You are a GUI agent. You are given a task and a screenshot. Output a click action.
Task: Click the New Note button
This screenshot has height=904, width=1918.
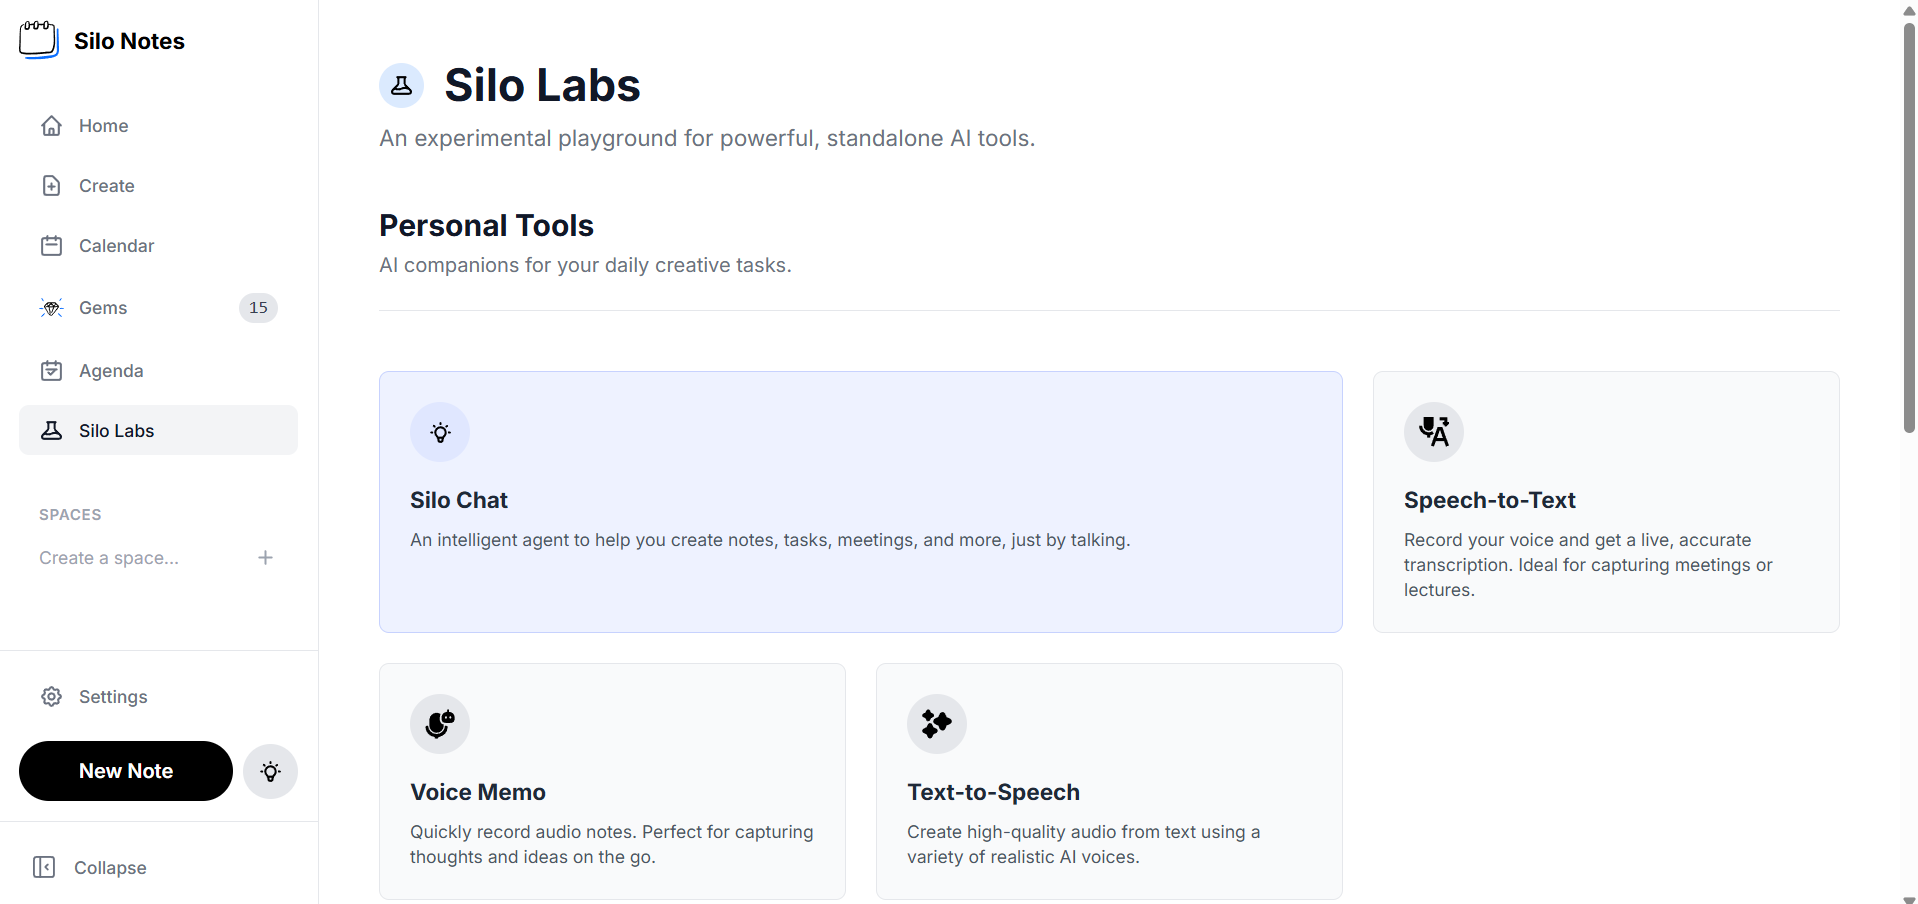tap(126, 771)
